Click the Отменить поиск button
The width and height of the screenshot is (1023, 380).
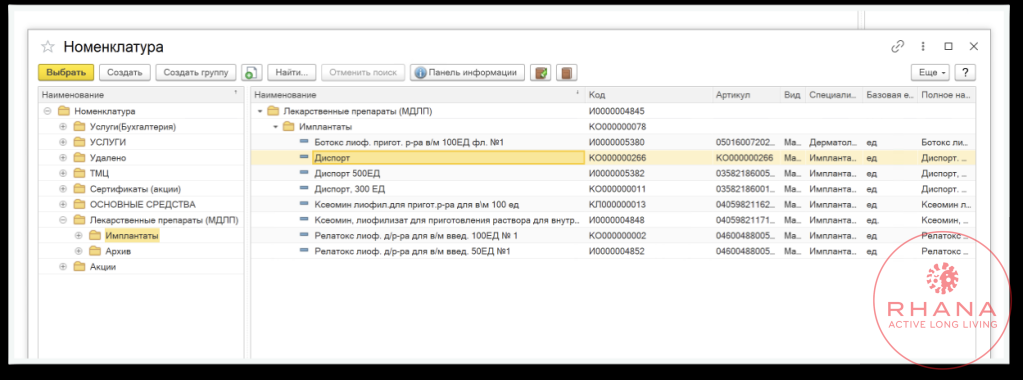[363, 72]
